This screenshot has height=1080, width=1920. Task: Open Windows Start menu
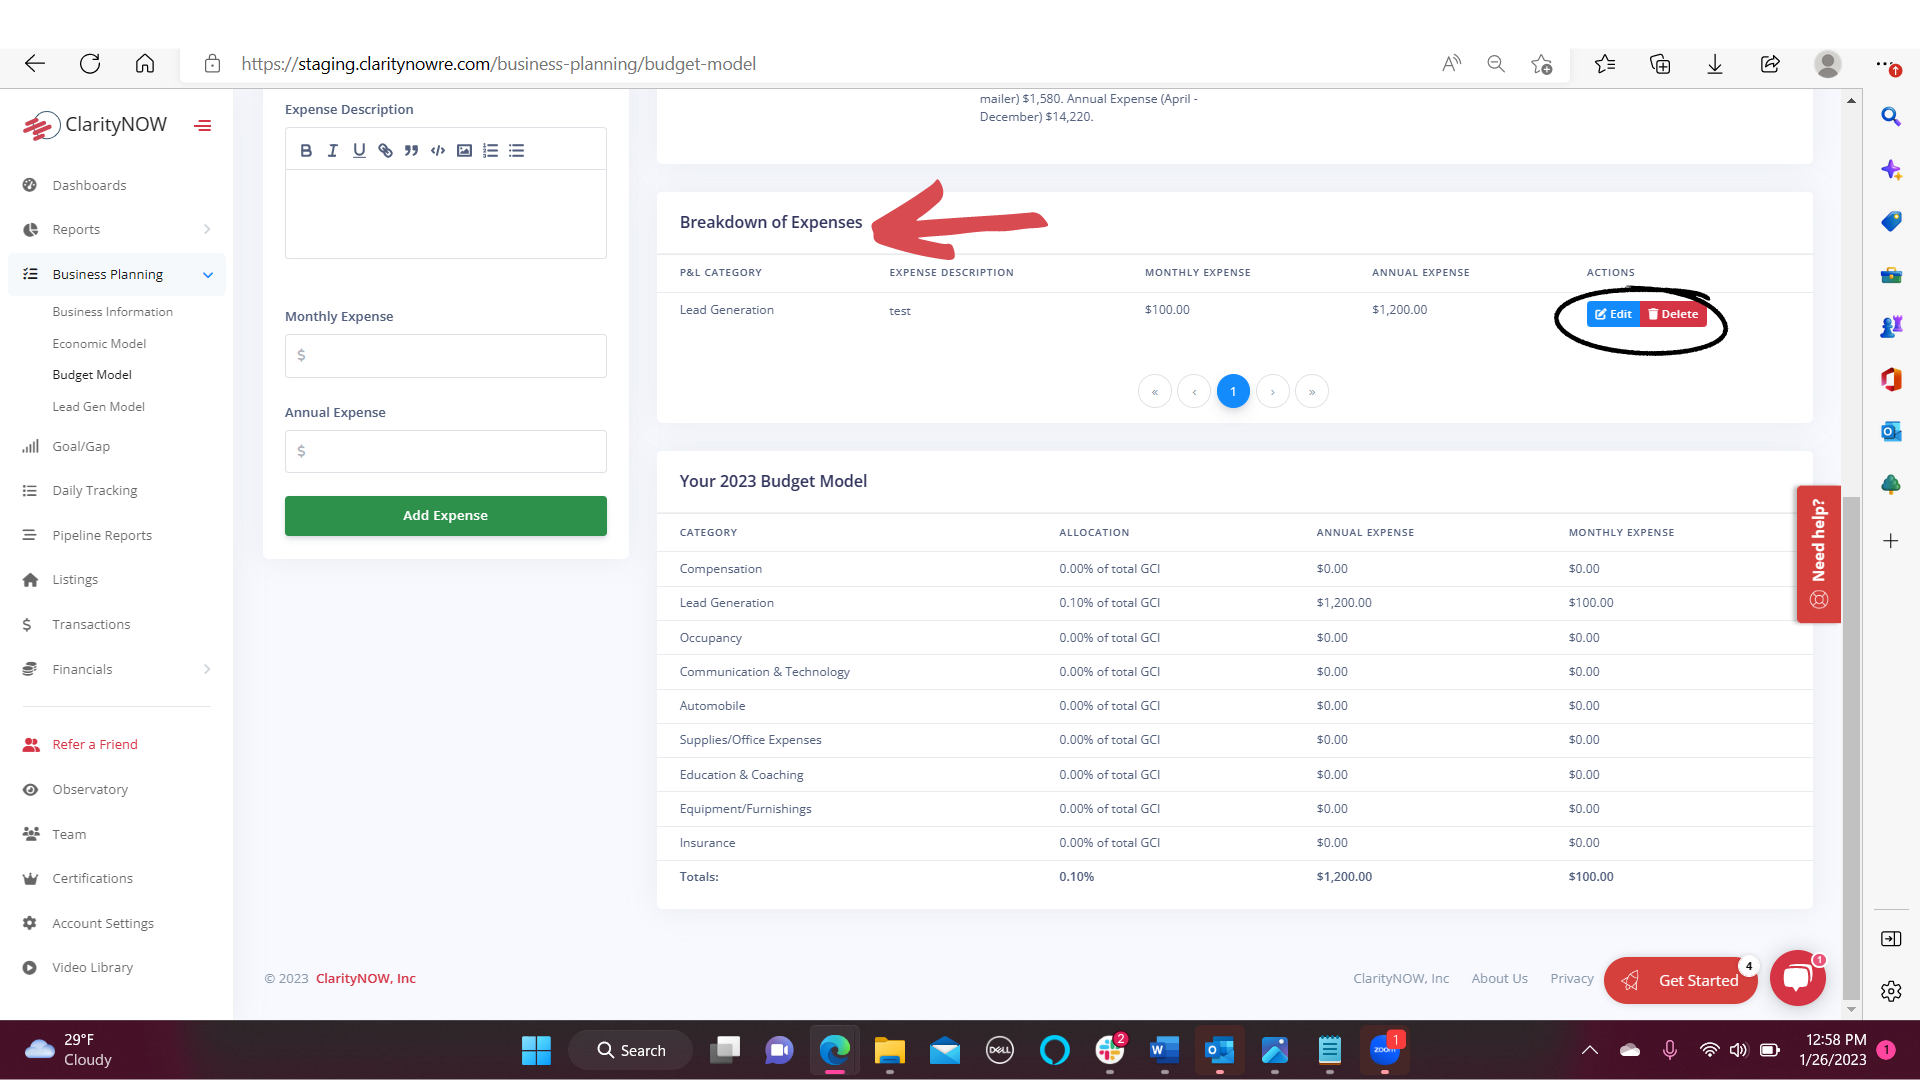click(536, 1050)
